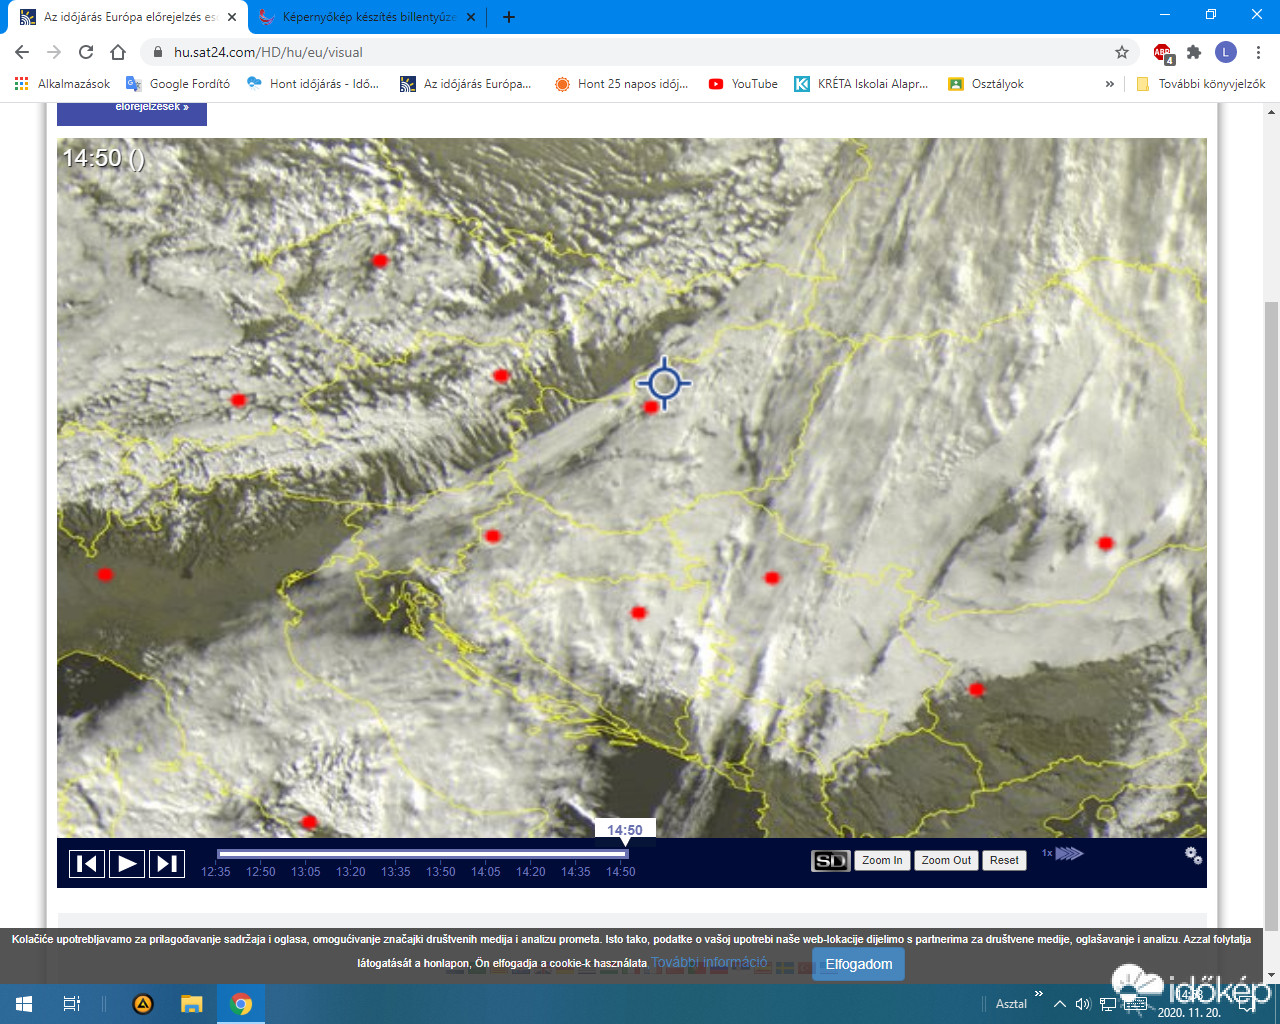Image resolution: width=1280 pixels, height=1024 pixels.
Task: Open Chrome three-dot menu
Action: [1259, 52]
